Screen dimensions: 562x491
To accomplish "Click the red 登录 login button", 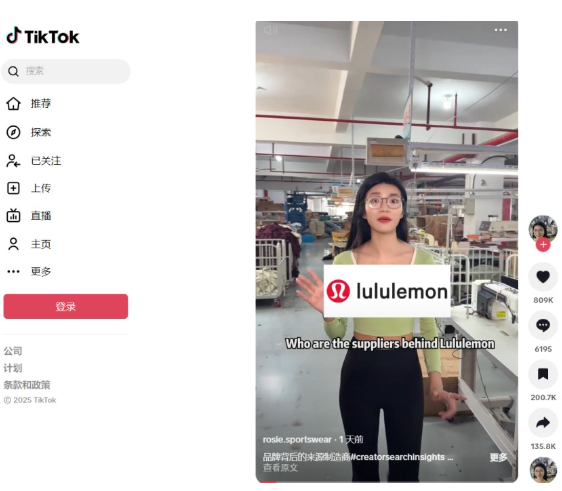I will (x=66, y=306).
